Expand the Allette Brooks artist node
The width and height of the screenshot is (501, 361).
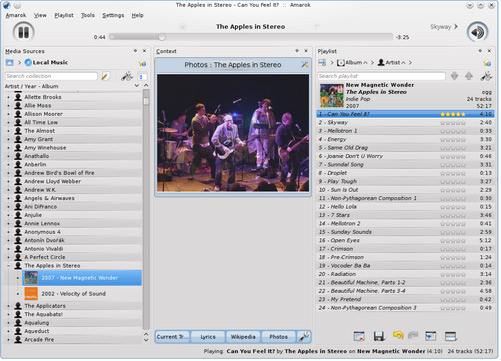9,97
